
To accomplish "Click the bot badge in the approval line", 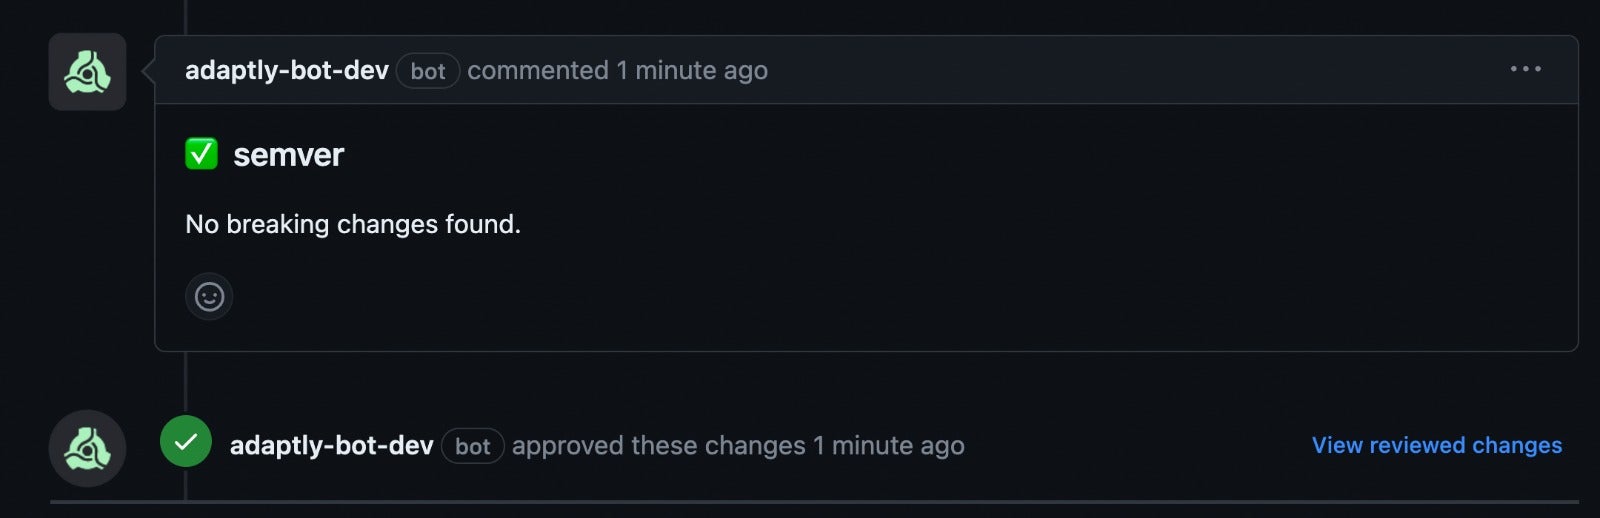I will tap(472, 446).
